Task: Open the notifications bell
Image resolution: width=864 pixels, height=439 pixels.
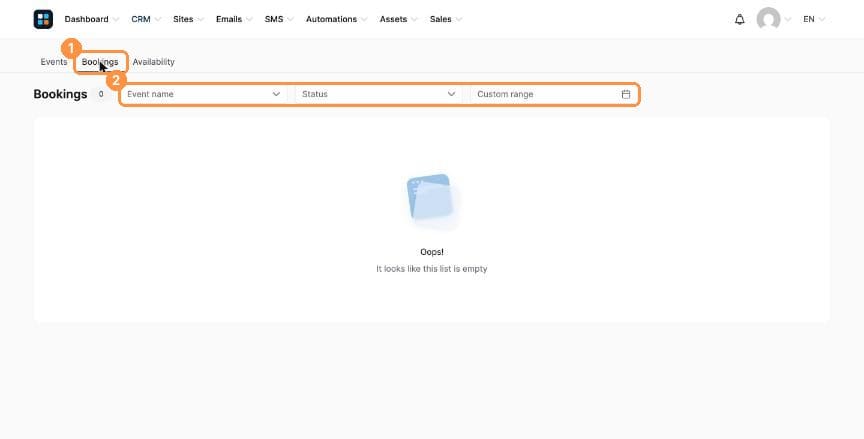Action: (739, 19)
